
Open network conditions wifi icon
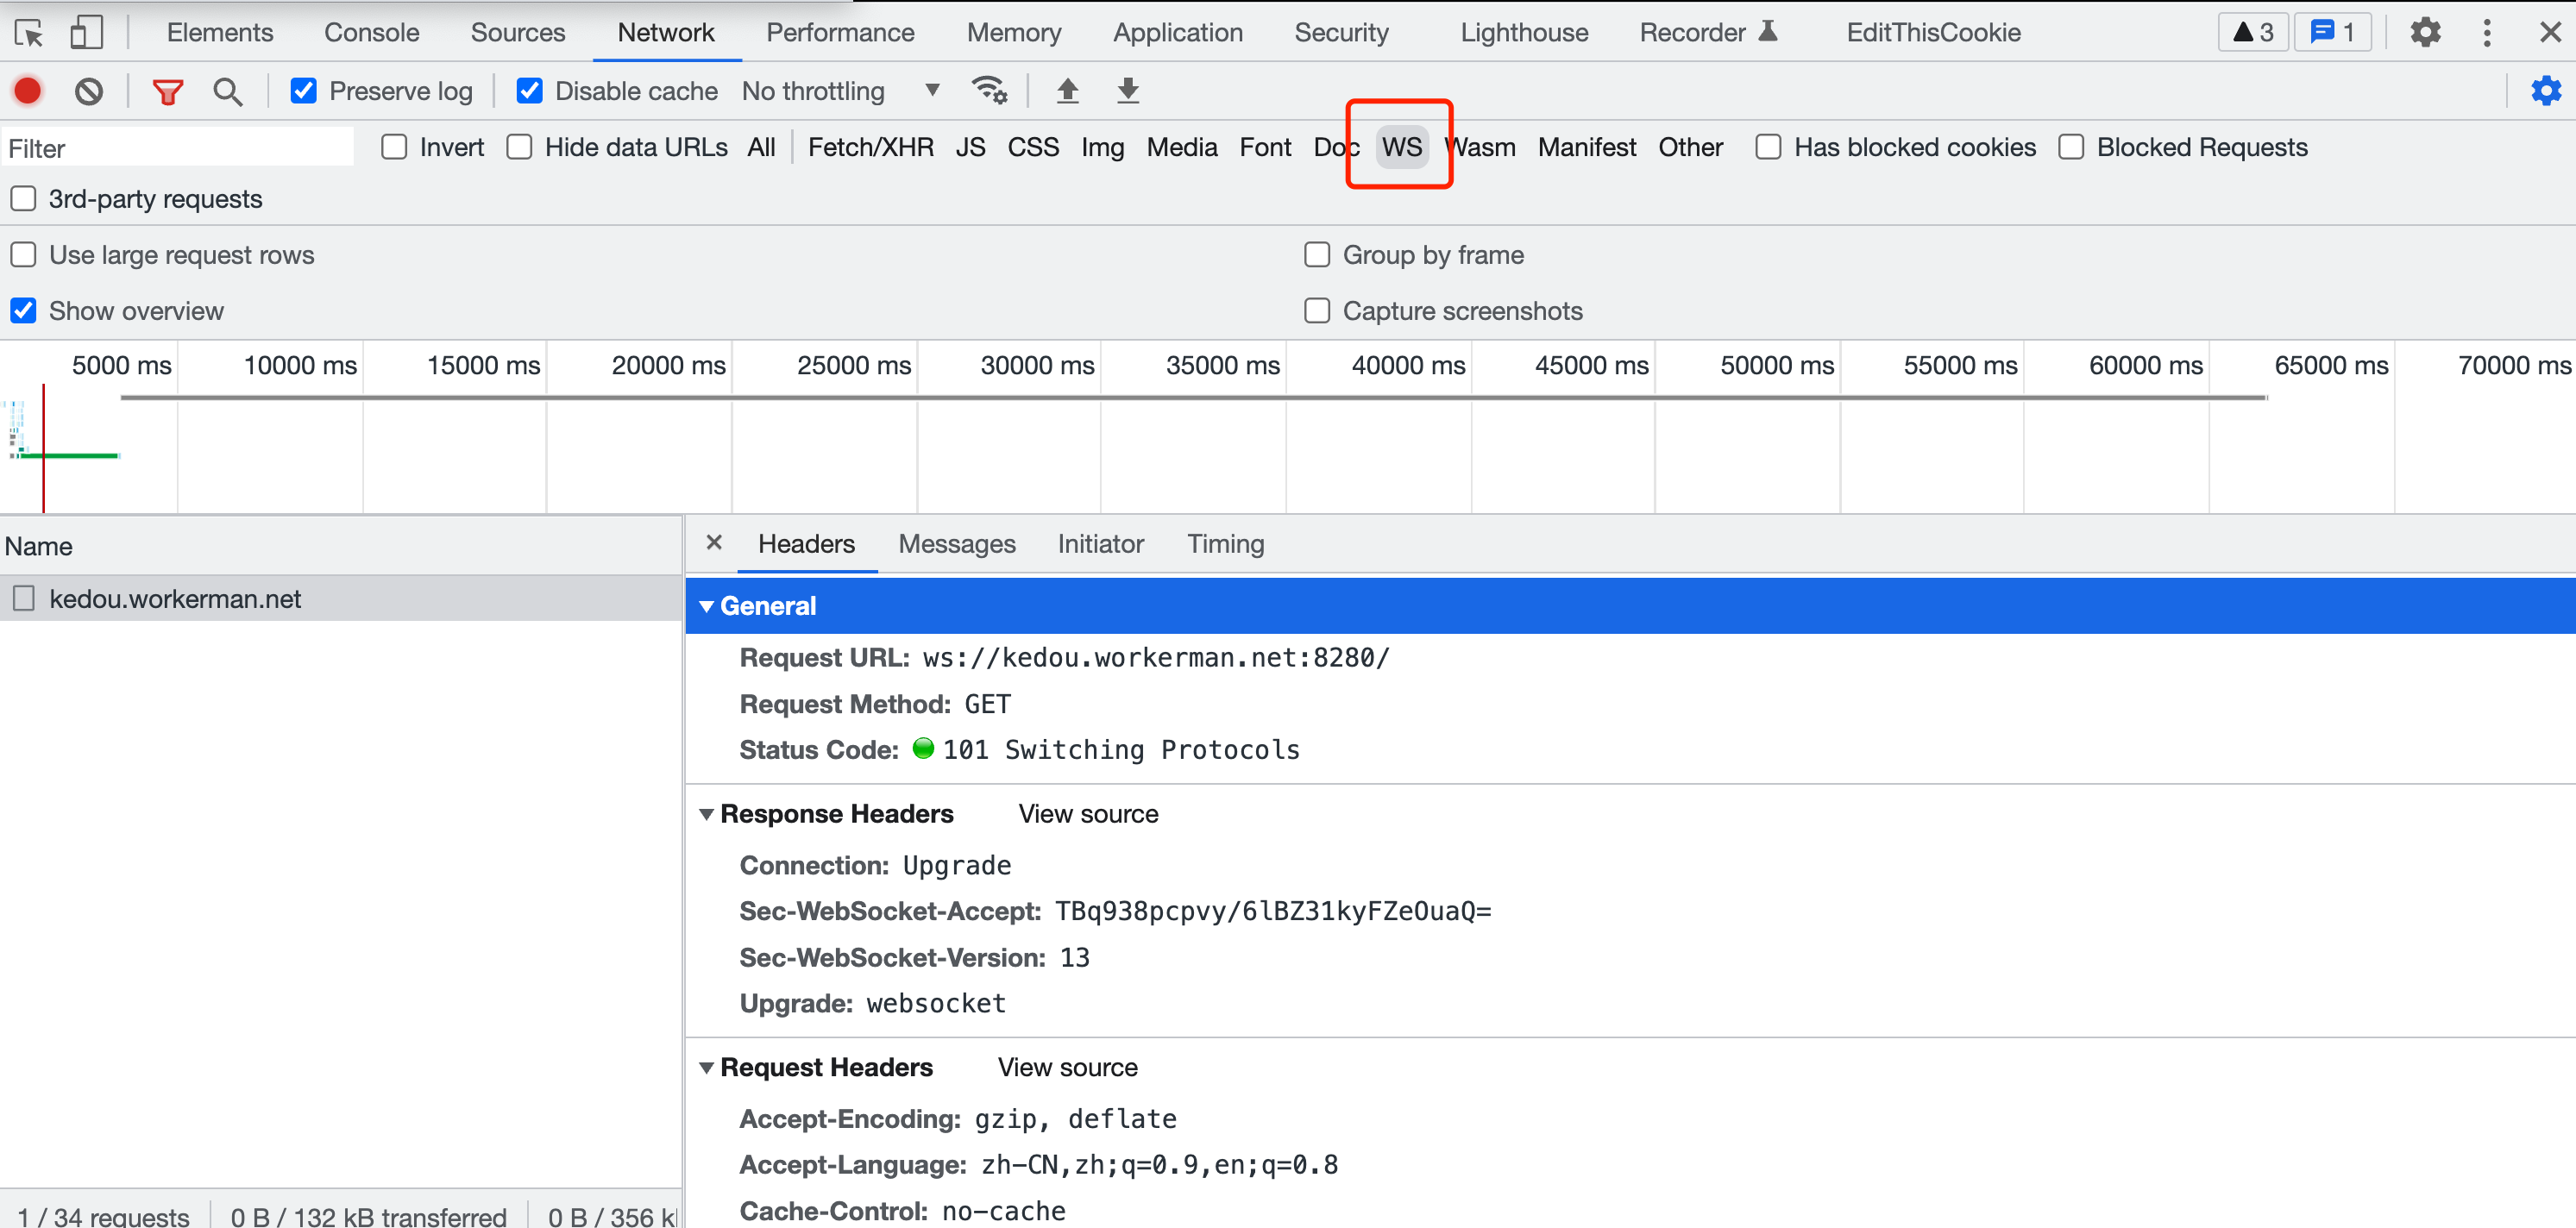click(989, 91)
